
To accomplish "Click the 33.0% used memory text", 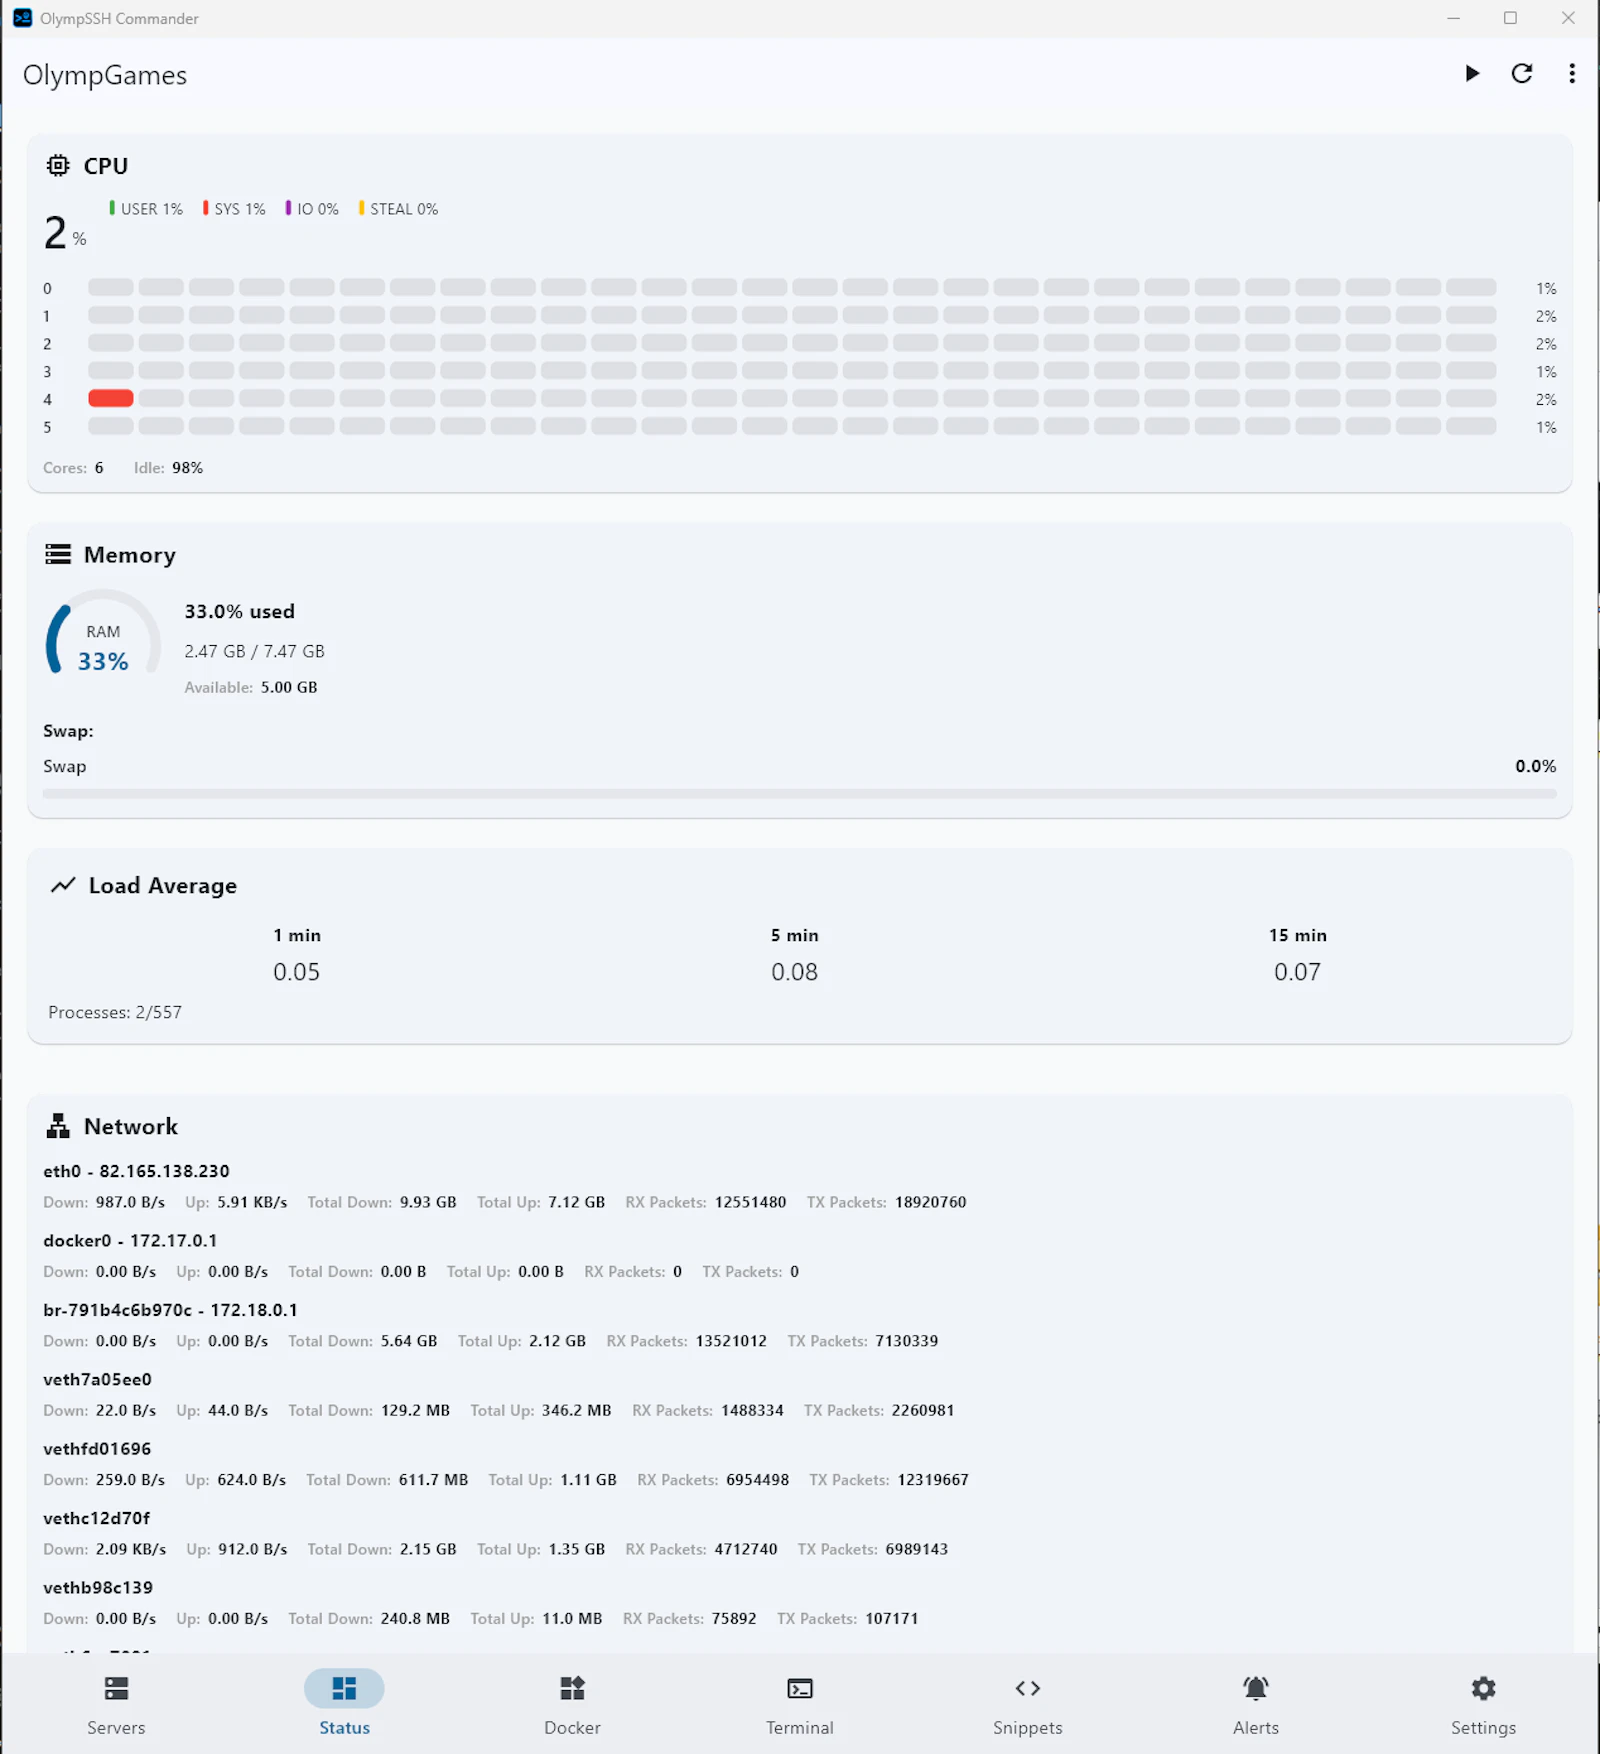I will 239,611.
